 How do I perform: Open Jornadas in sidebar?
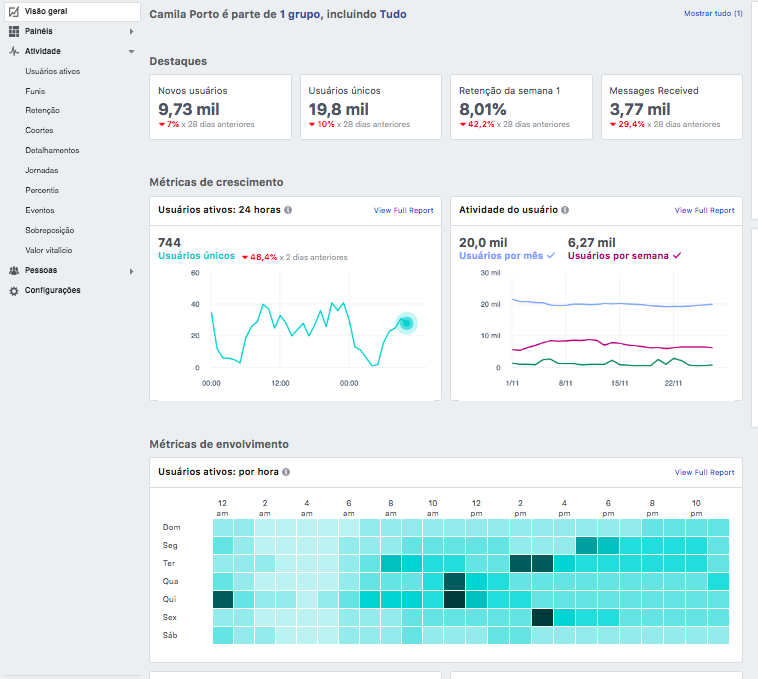point(42,170)
